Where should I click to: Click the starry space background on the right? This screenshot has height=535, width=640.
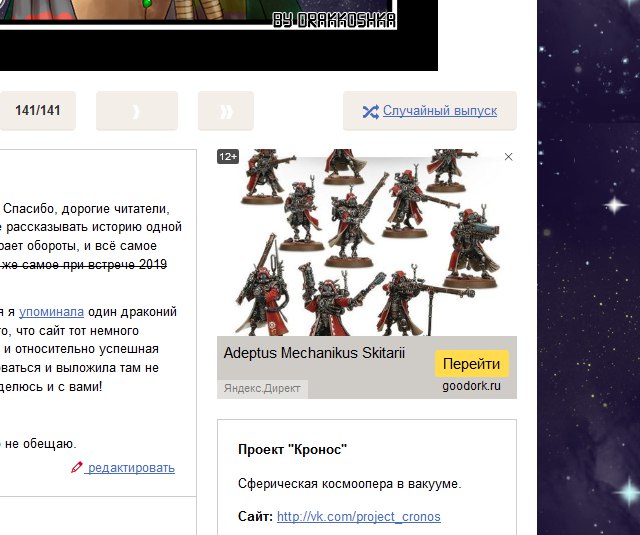(x=590, y=300)
